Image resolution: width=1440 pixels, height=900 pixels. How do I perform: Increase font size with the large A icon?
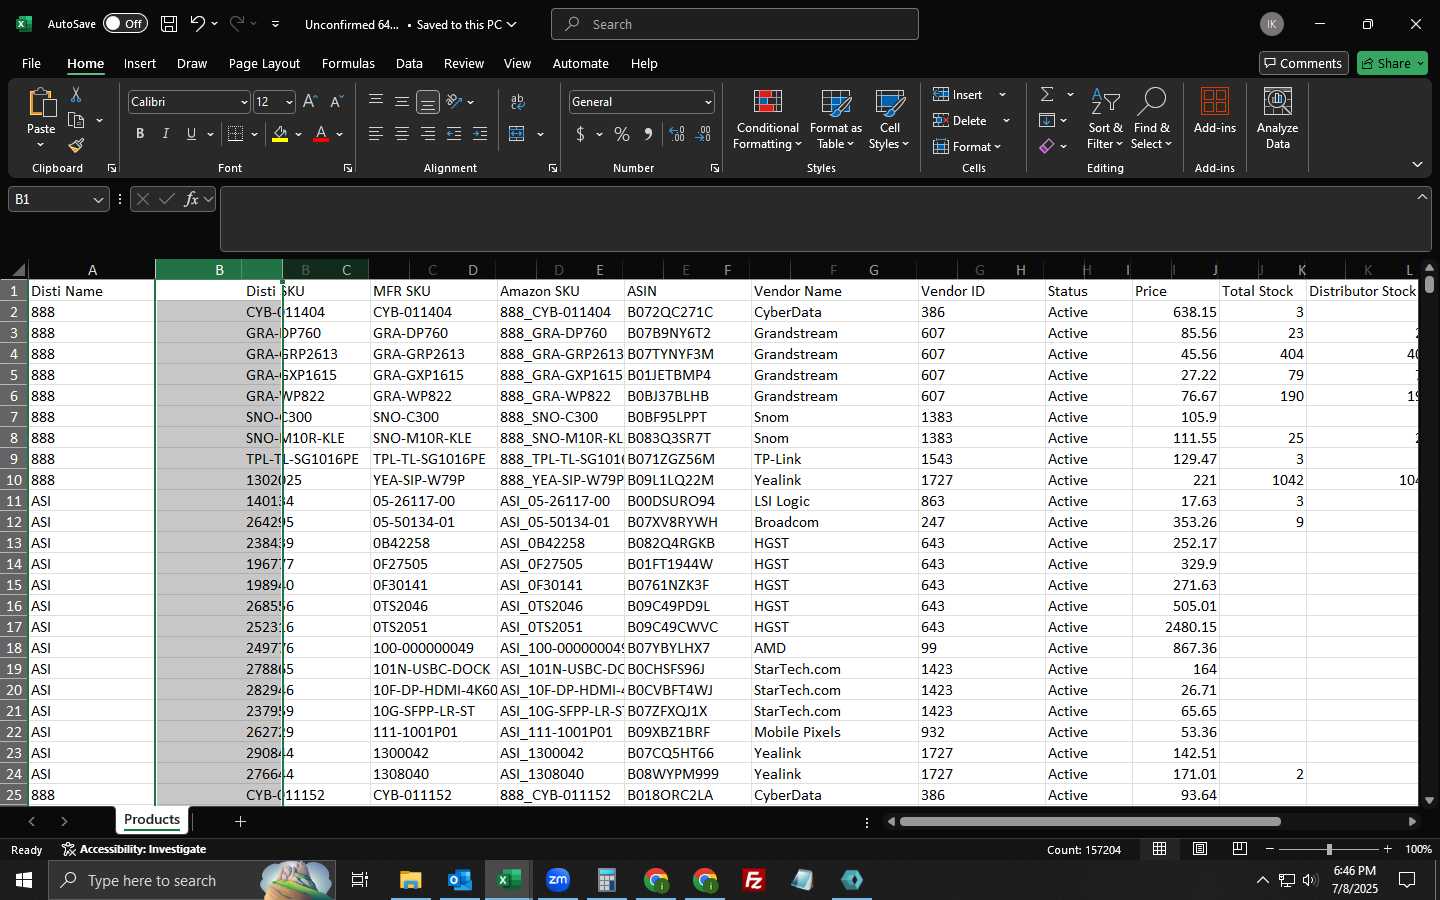(x=310, y=102)
